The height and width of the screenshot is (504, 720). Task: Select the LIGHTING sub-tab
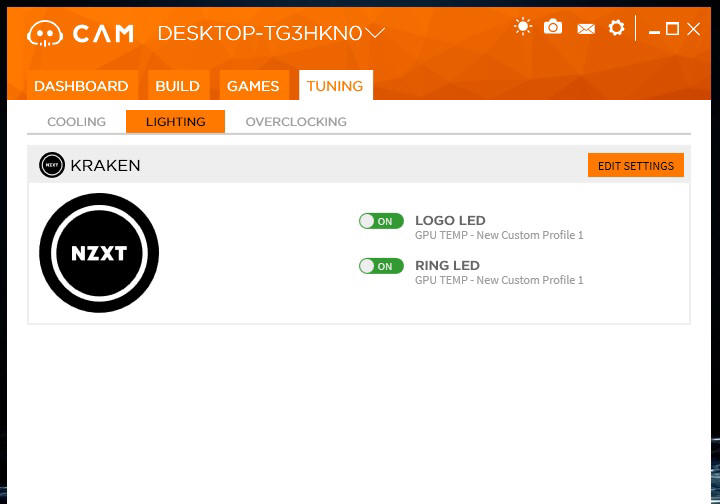tap(175, 122)
